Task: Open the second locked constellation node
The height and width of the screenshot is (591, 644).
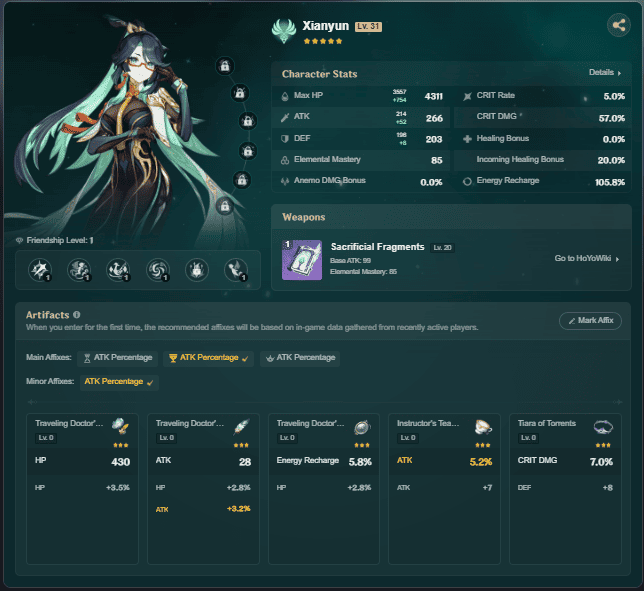Action: coord(240,94)
